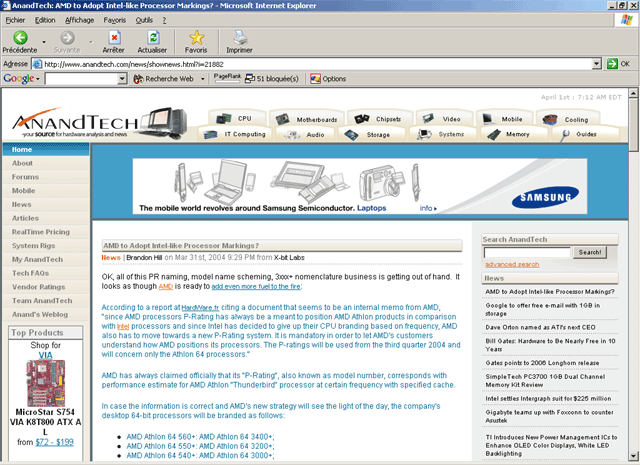Image resolution: width=640 pixels, height=465 pixels.
Task: Open the Affichage menu
Action: point(80,20)
